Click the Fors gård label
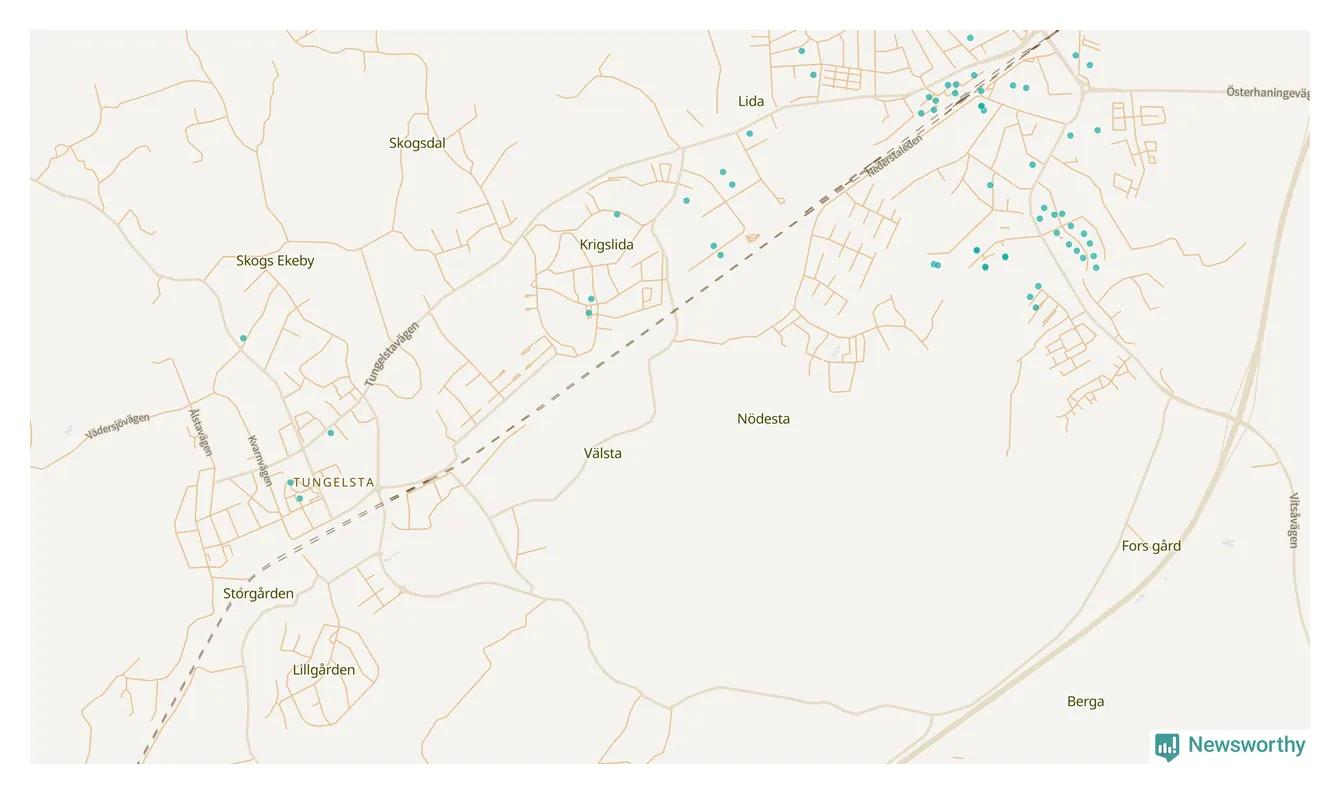 pos(1151,546)
